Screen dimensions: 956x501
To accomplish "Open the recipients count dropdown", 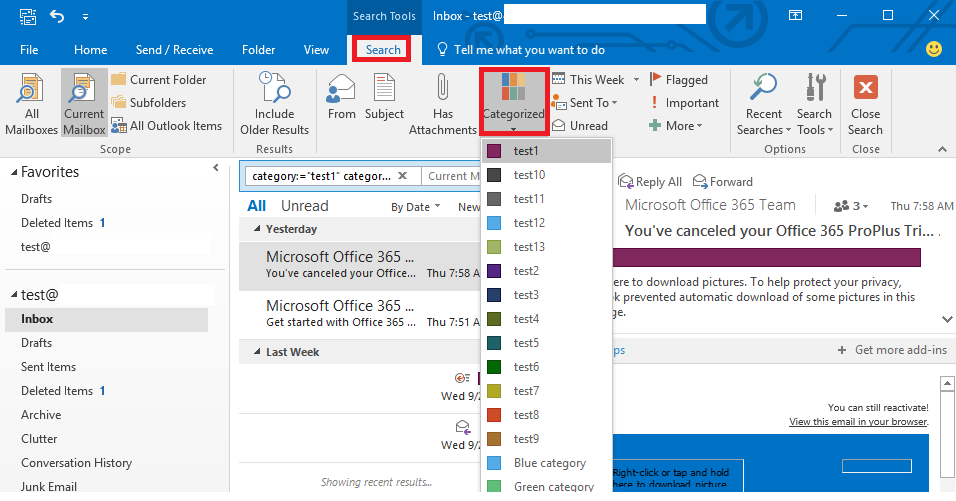I will click(851, 206).
